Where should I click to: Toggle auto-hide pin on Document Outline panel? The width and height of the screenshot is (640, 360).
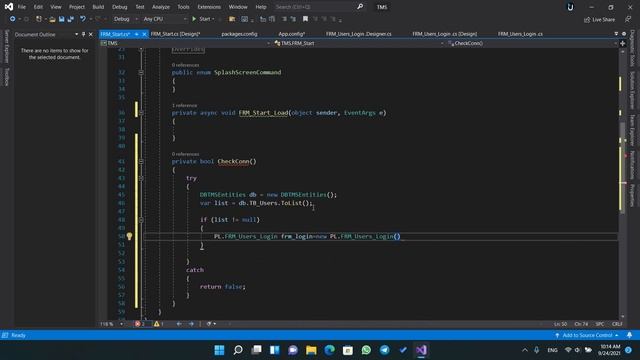(x=83, y=34)
